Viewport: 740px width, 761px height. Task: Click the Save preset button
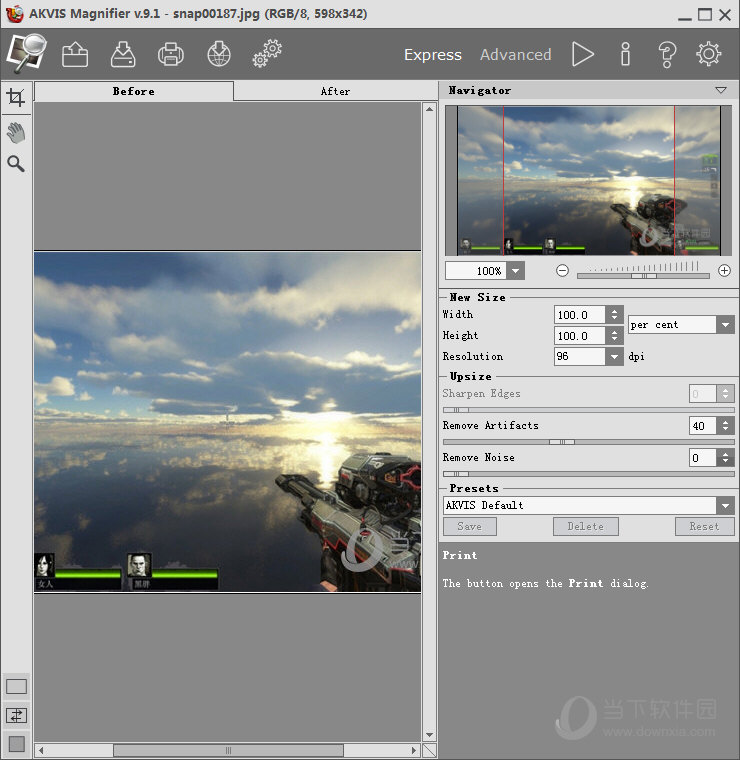tap(470, 527)
